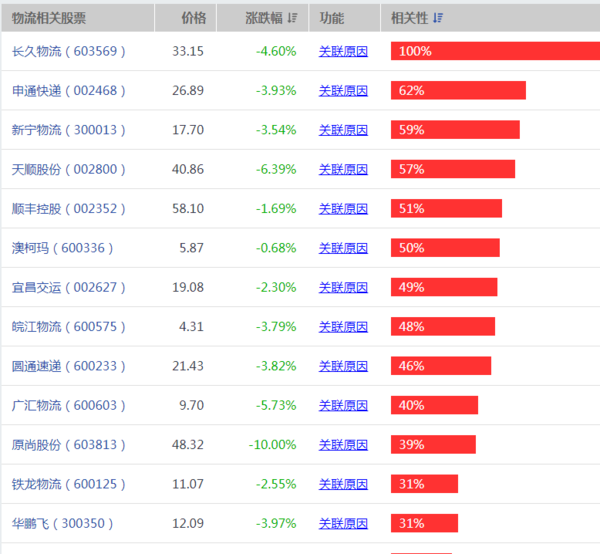Open 关联原因 link for 原尚股份
This screenshot has height=554, width=600.
(343, 445)
